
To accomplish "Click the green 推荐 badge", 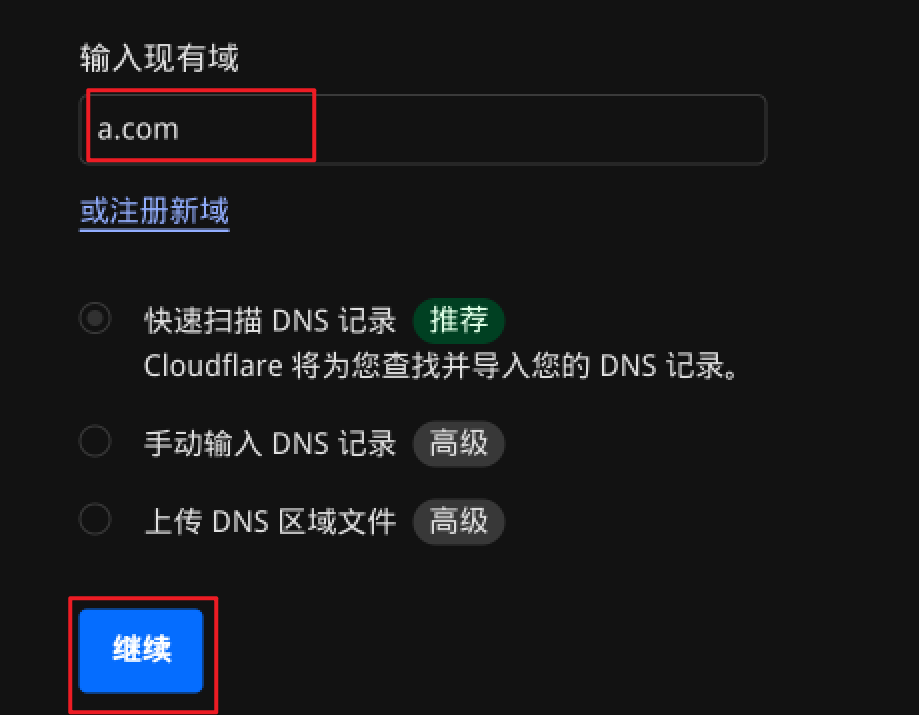I will pyautogui.click(x=458, y=321).
